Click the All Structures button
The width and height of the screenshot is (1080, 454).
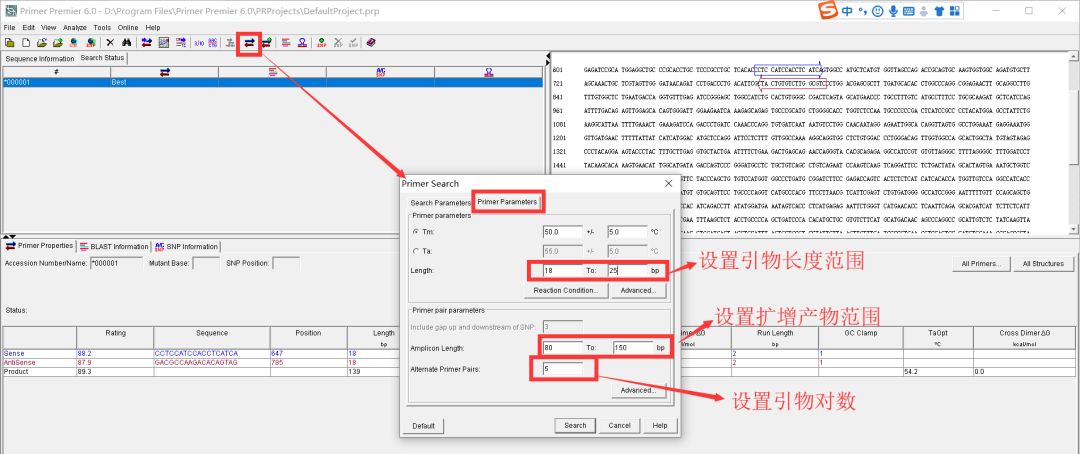1043,264
